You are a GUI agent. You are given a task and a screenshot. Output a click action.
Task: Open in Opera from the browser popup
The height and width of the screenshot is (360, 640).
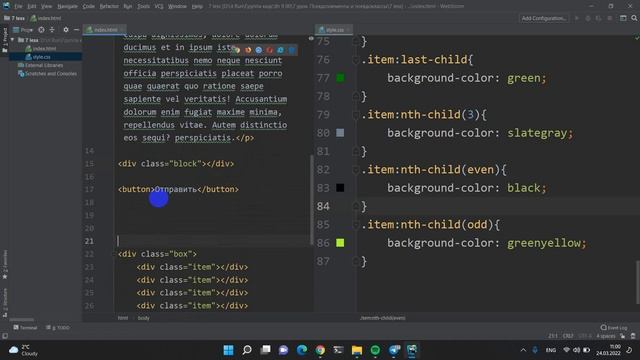click(269, 50)
